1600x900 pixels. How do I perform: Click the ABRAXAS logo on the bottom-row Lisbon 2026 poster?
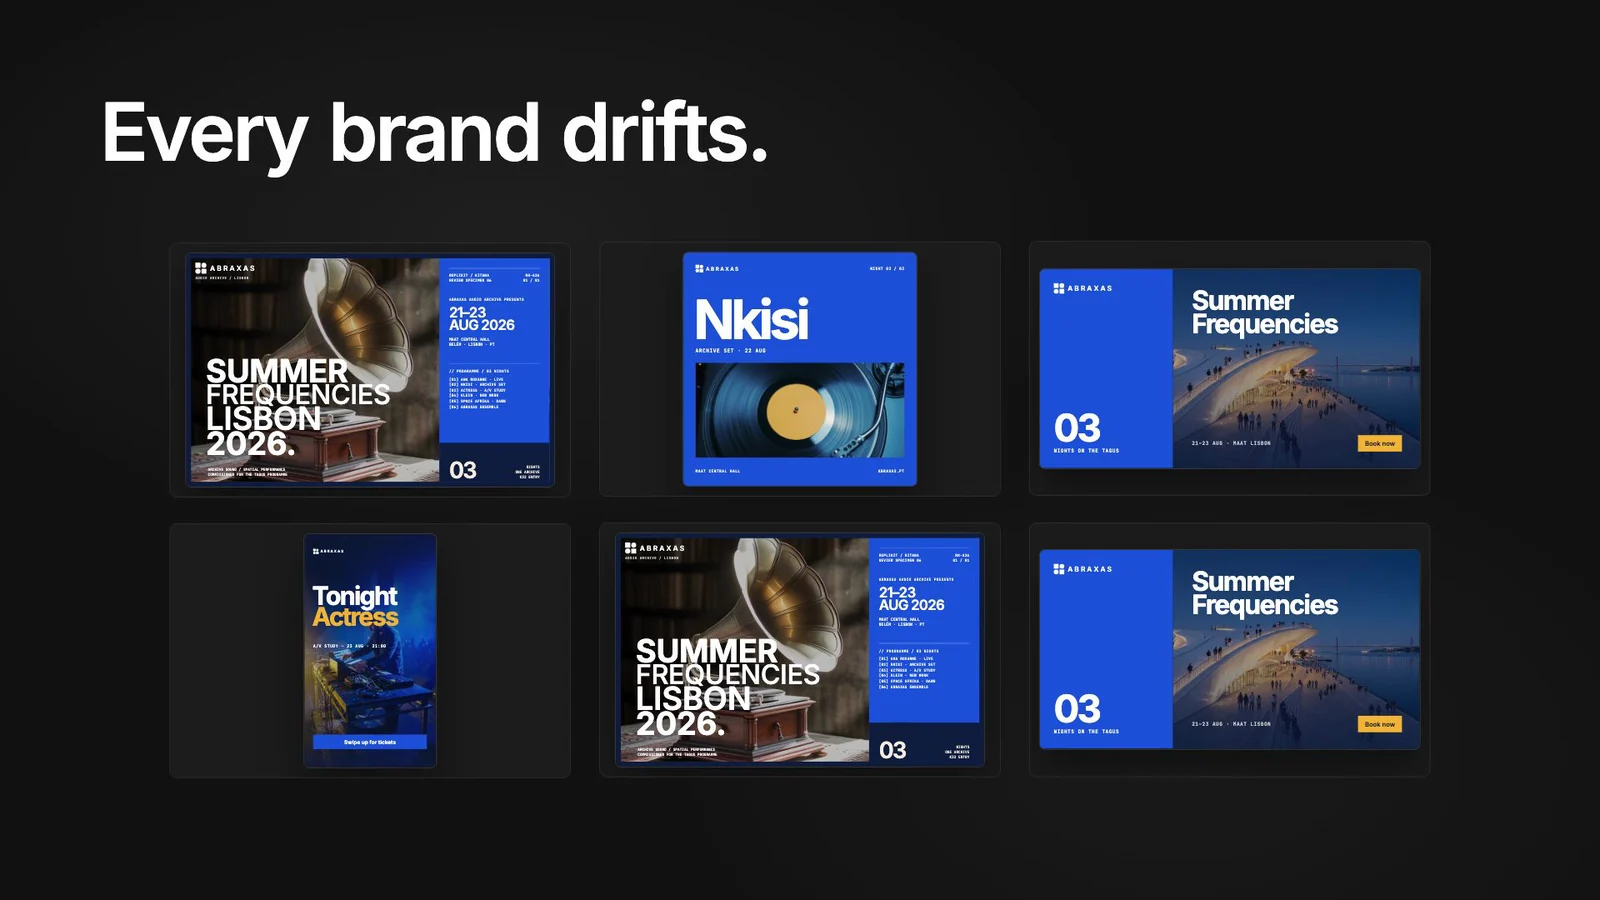tap(655, 548)
